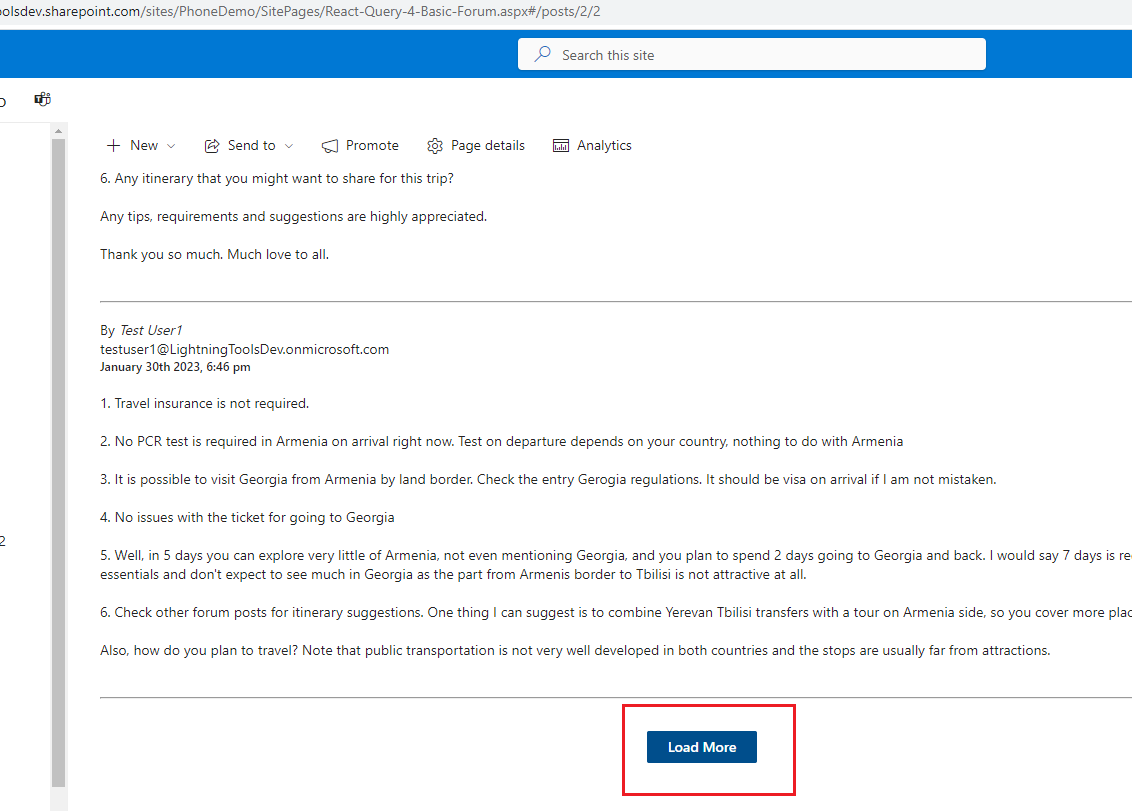Expand the Send to dropdown chevron

[289, 146]
